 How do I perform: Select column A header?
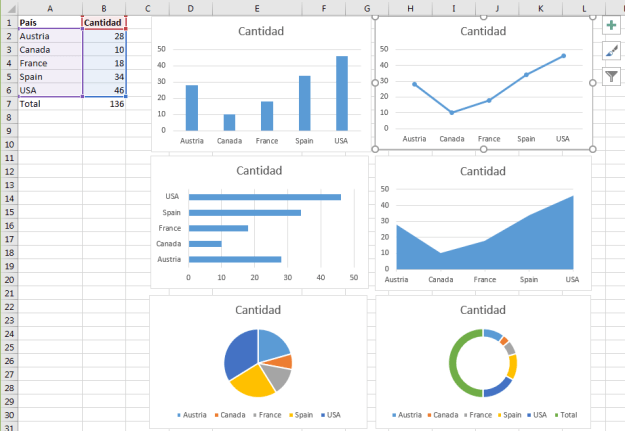[x=49, y=8]
